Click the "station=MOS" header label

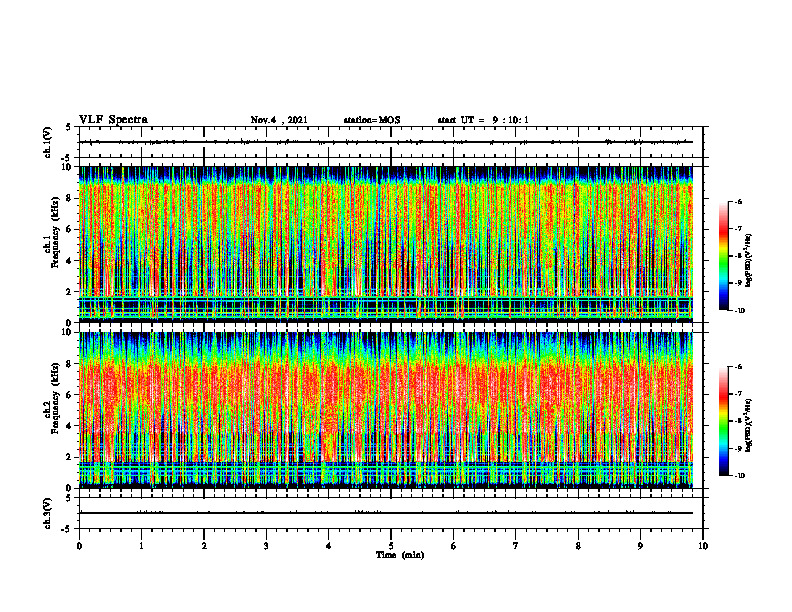click(x=372, y=120)
